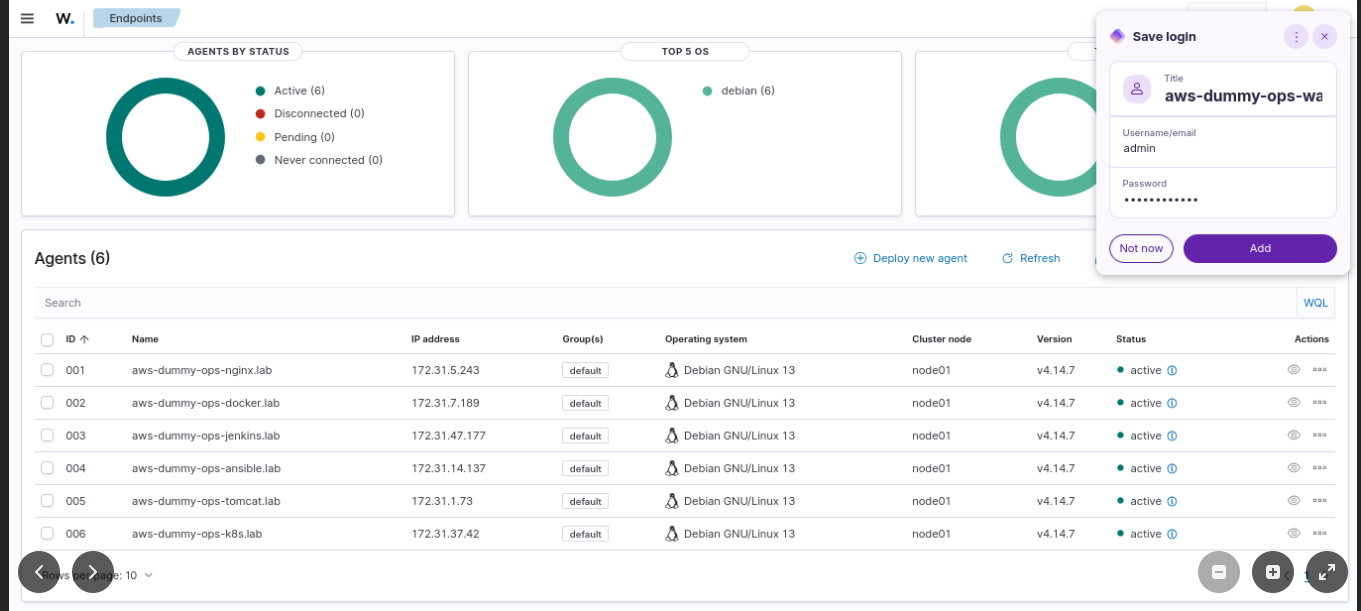The width and height of the screenshot is (1361, 611).
Task: Sort by Status column header
Action: (x=1131, y=339)
